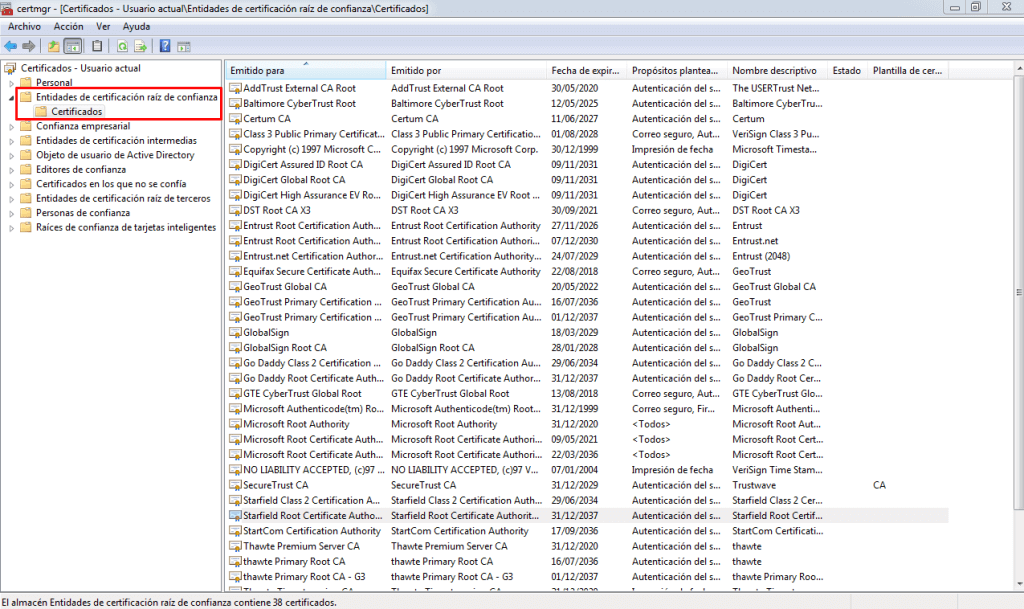Sort by the Emitido para column header
This screenshot has height=609, width=1024.
tap(306, 70)
